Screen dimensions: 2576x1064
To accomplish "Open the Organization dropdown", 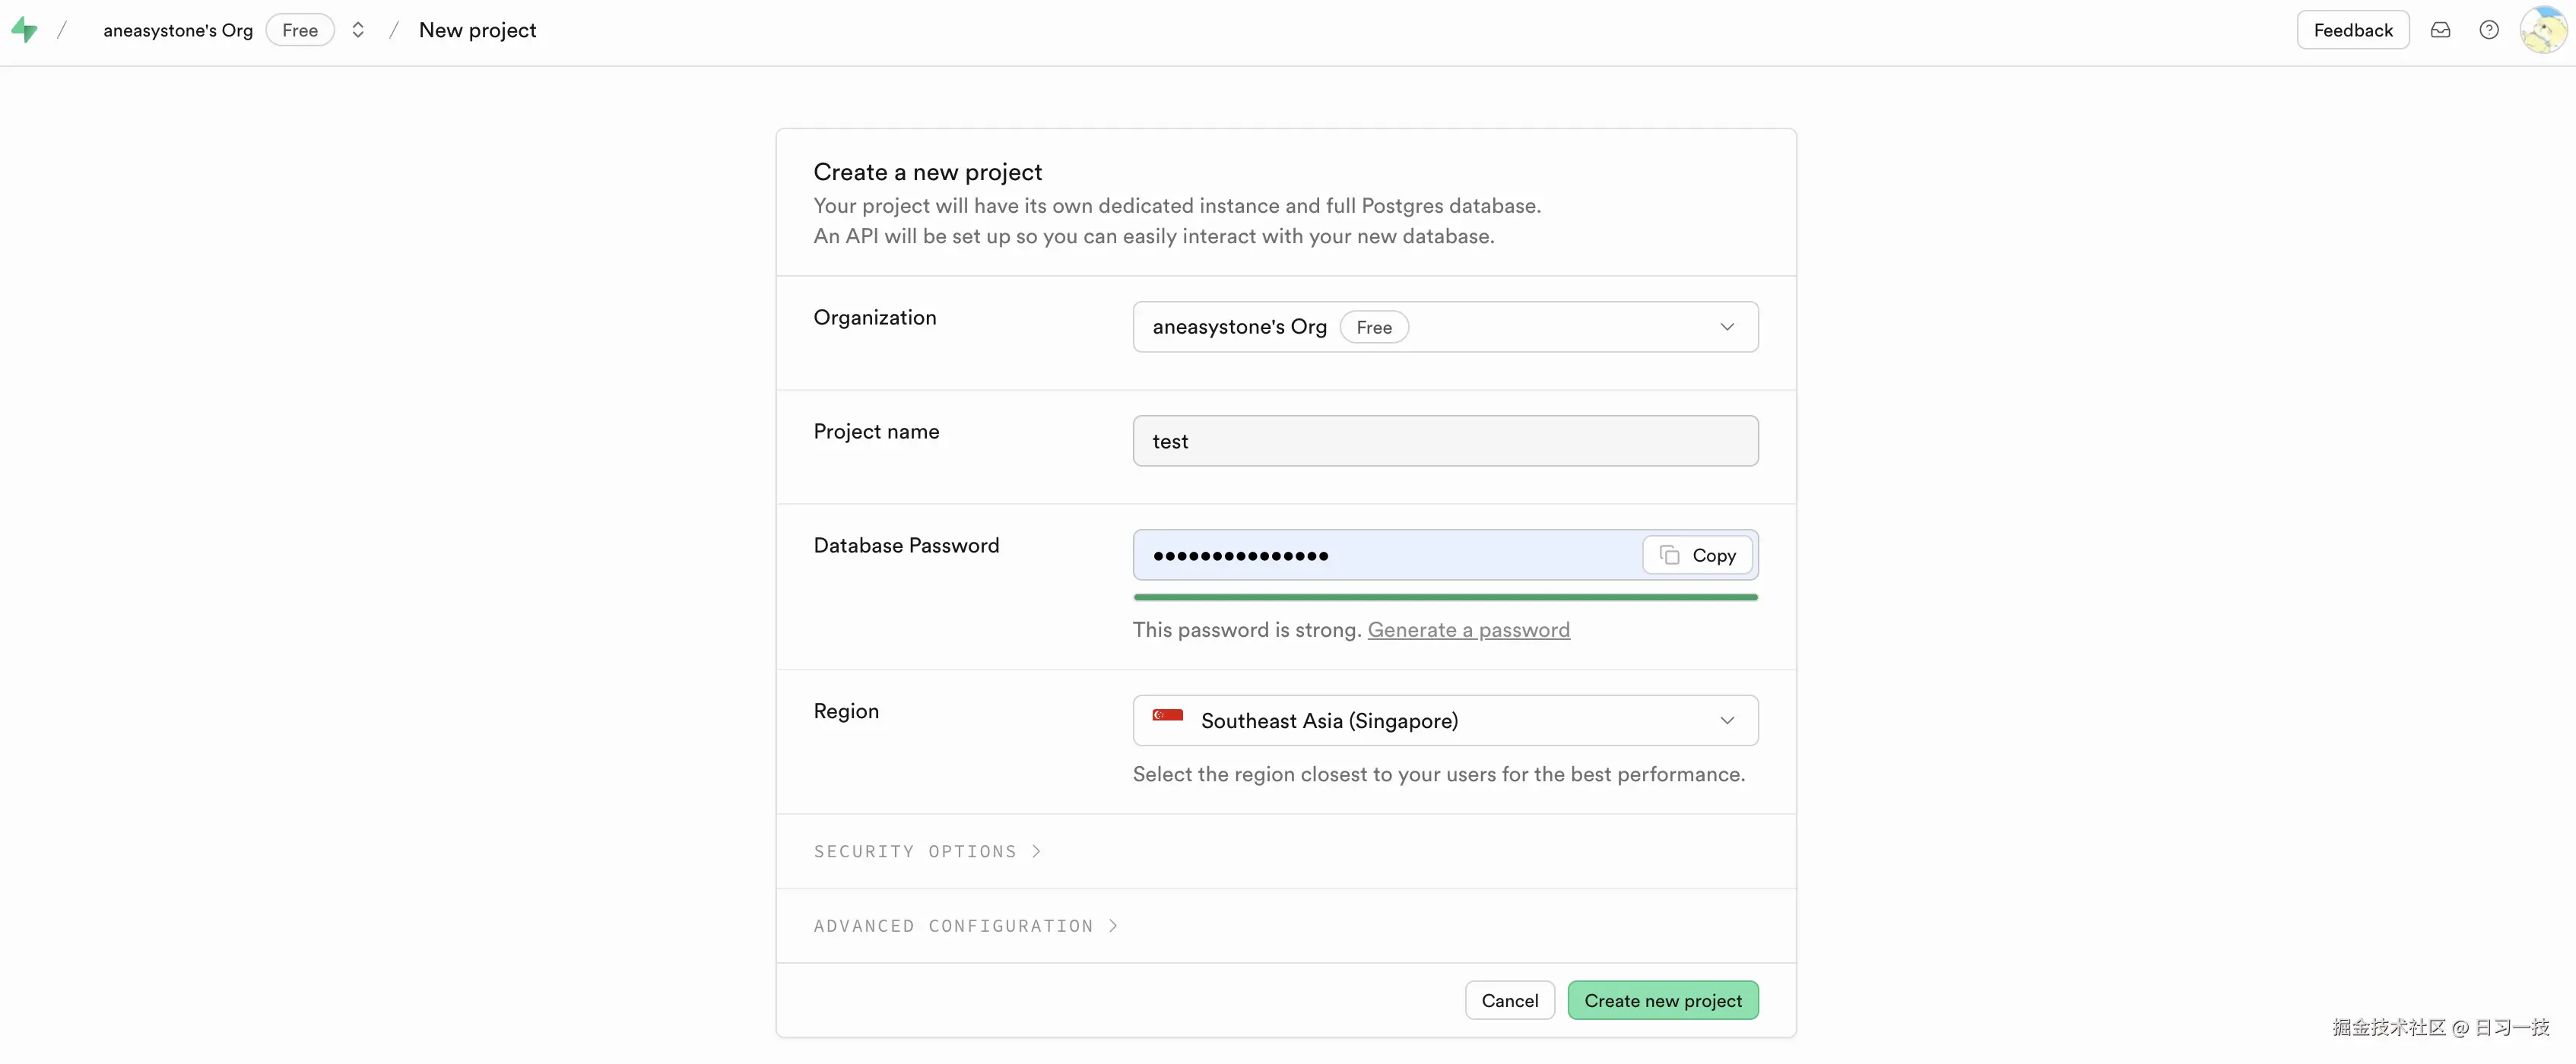I will click(1444, 327).
